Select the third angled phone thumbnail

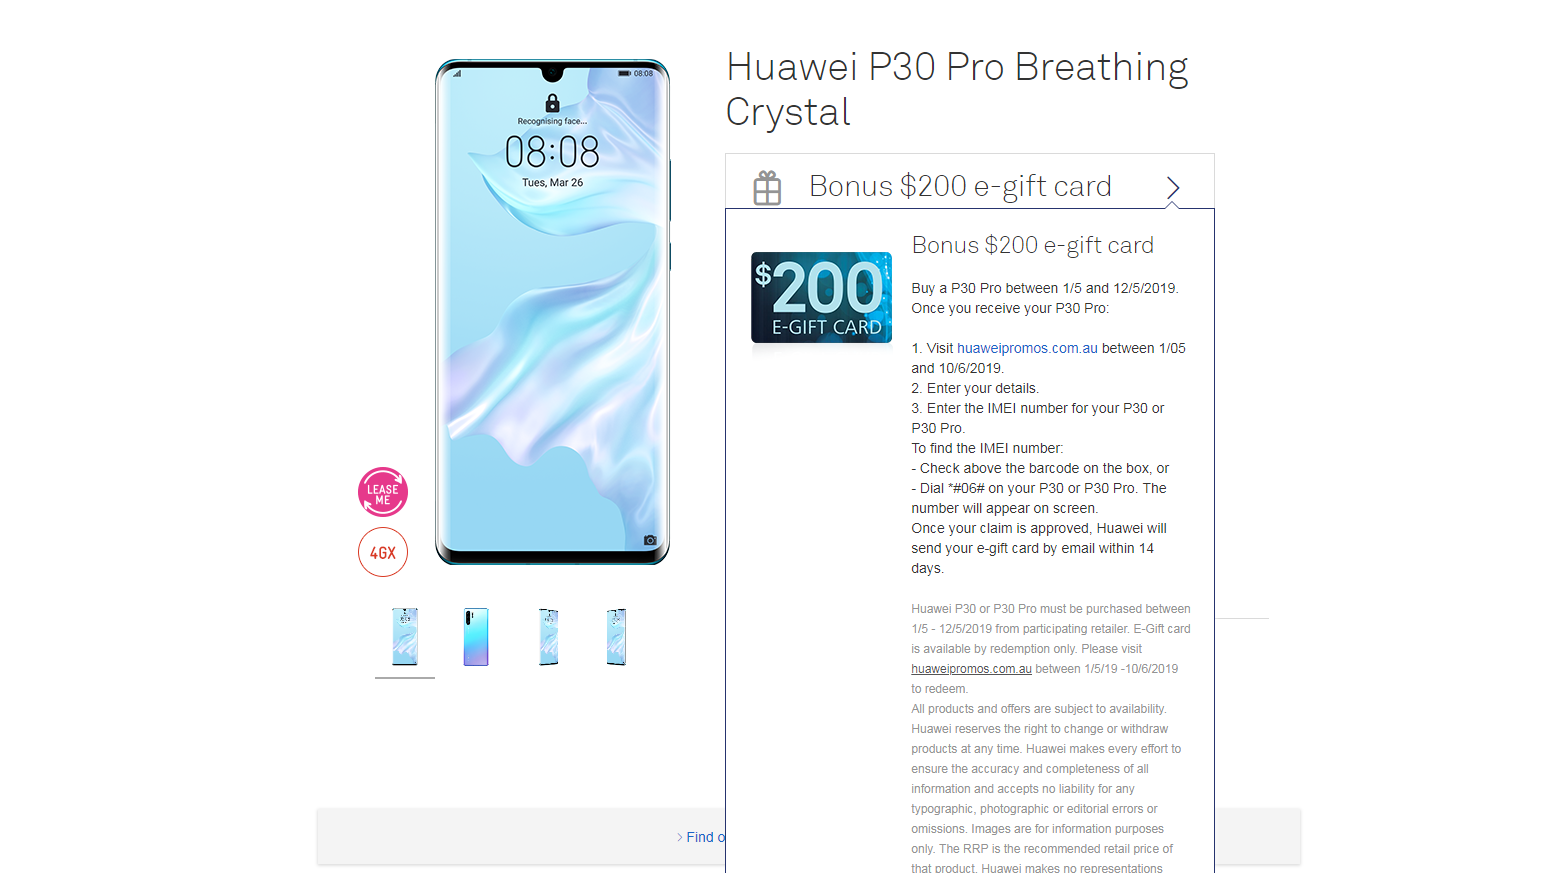point(548,636)
